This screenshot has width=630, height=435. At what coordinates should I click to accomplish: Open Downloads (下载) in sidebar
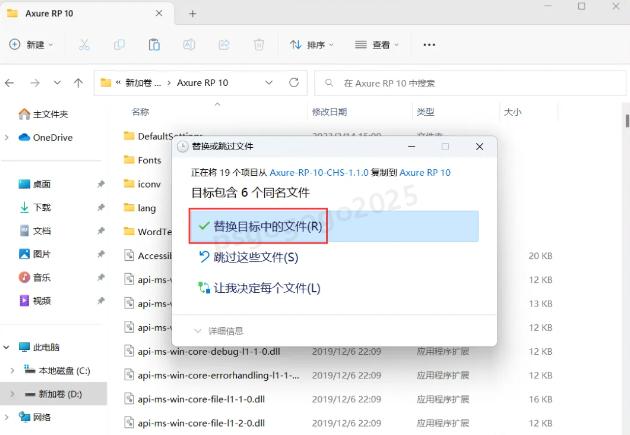click(35, 207)
